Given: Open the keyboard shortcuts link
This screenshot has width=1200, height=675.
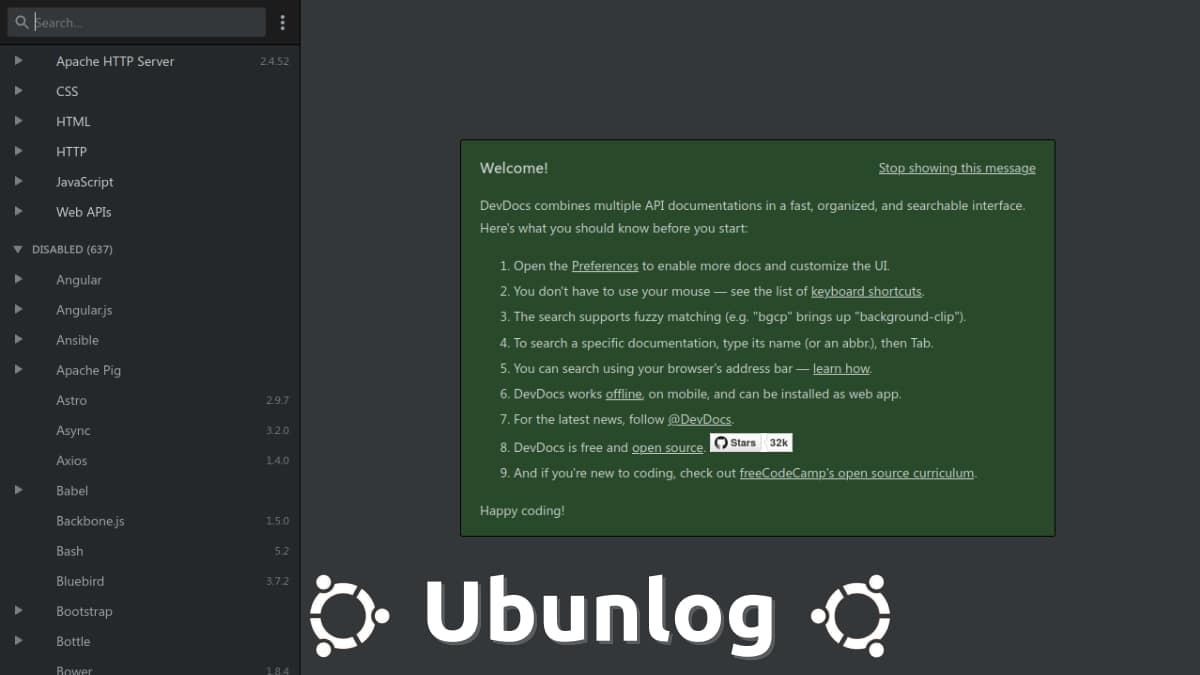Looking at the screenshot, I should tap(866, 292).
